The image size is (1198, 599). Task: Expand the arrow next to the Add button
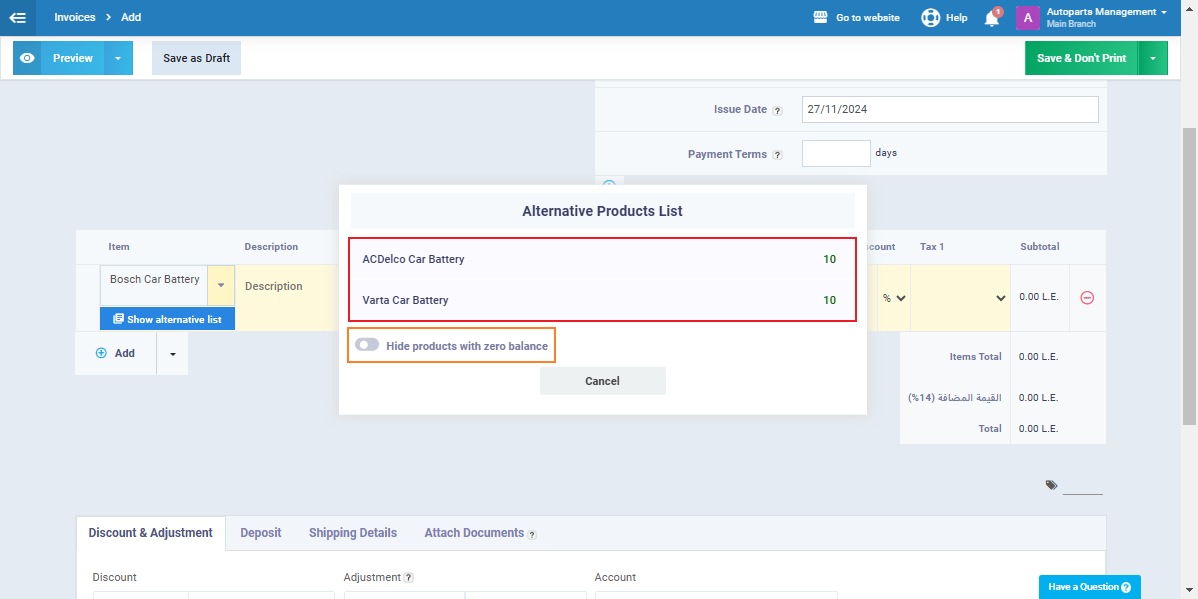coord(173,354)
